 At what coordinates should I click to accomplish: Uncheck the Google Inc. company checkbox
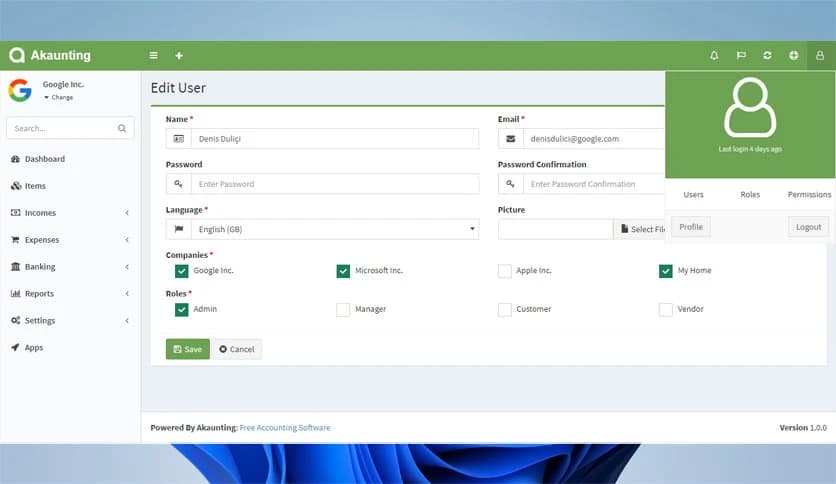click(x=181, y=271)
